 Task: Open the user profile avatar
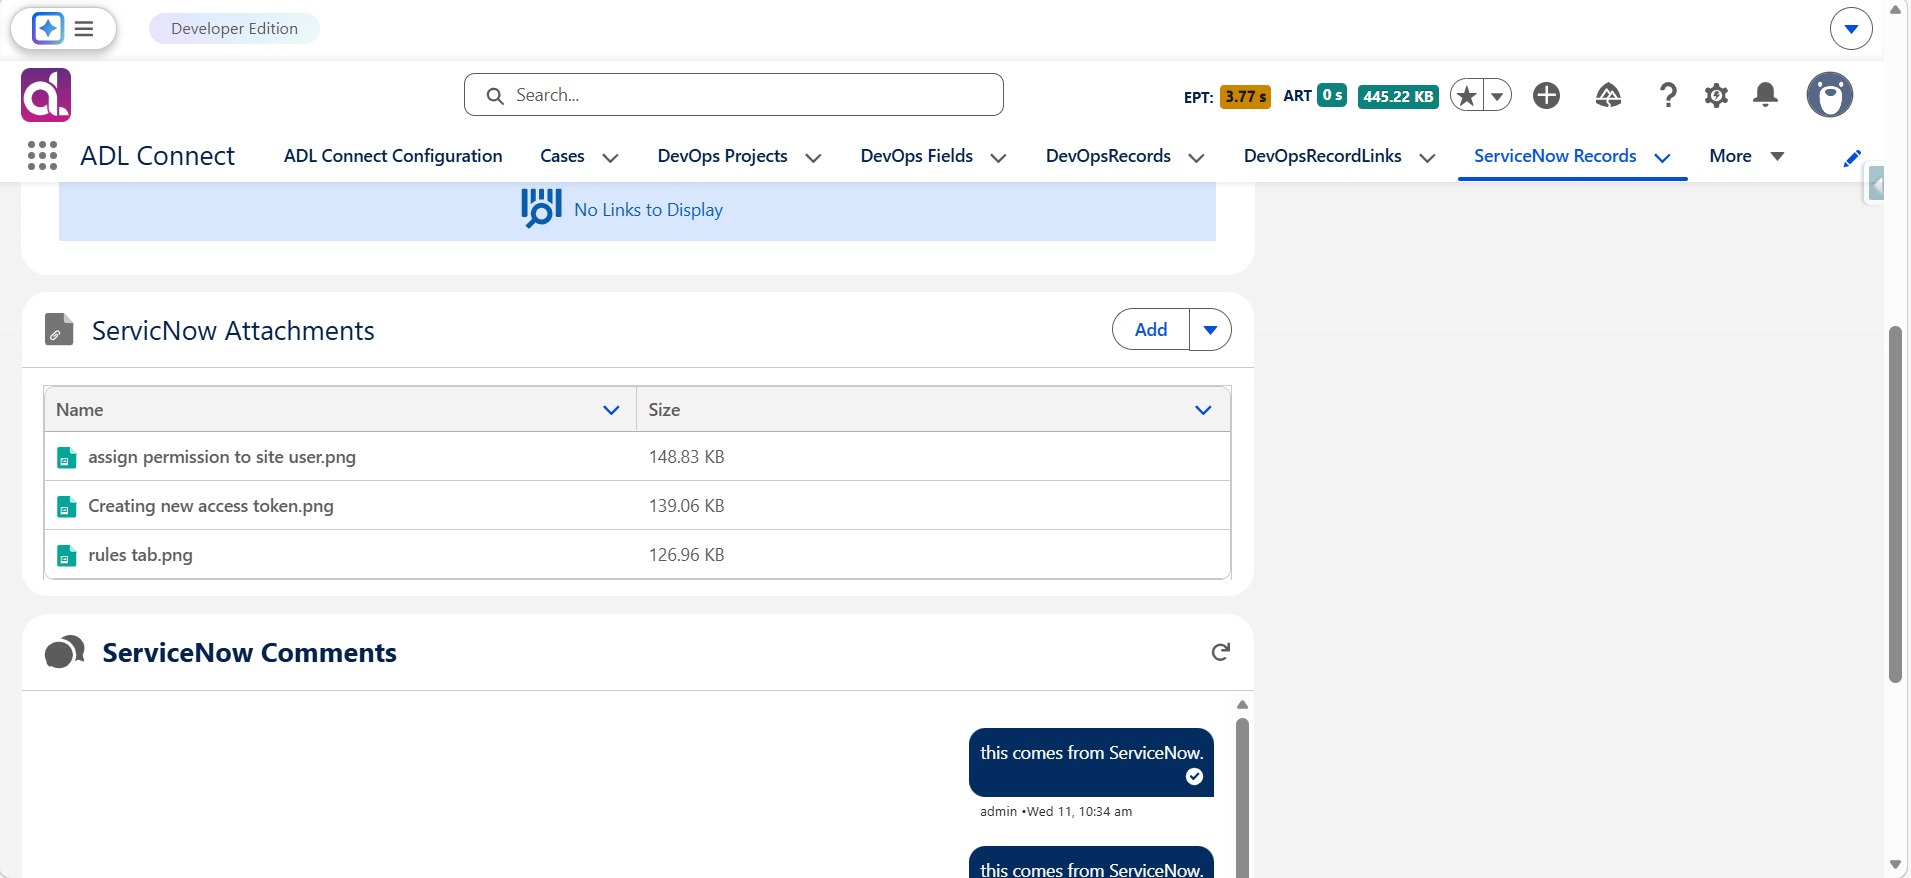1830,95
